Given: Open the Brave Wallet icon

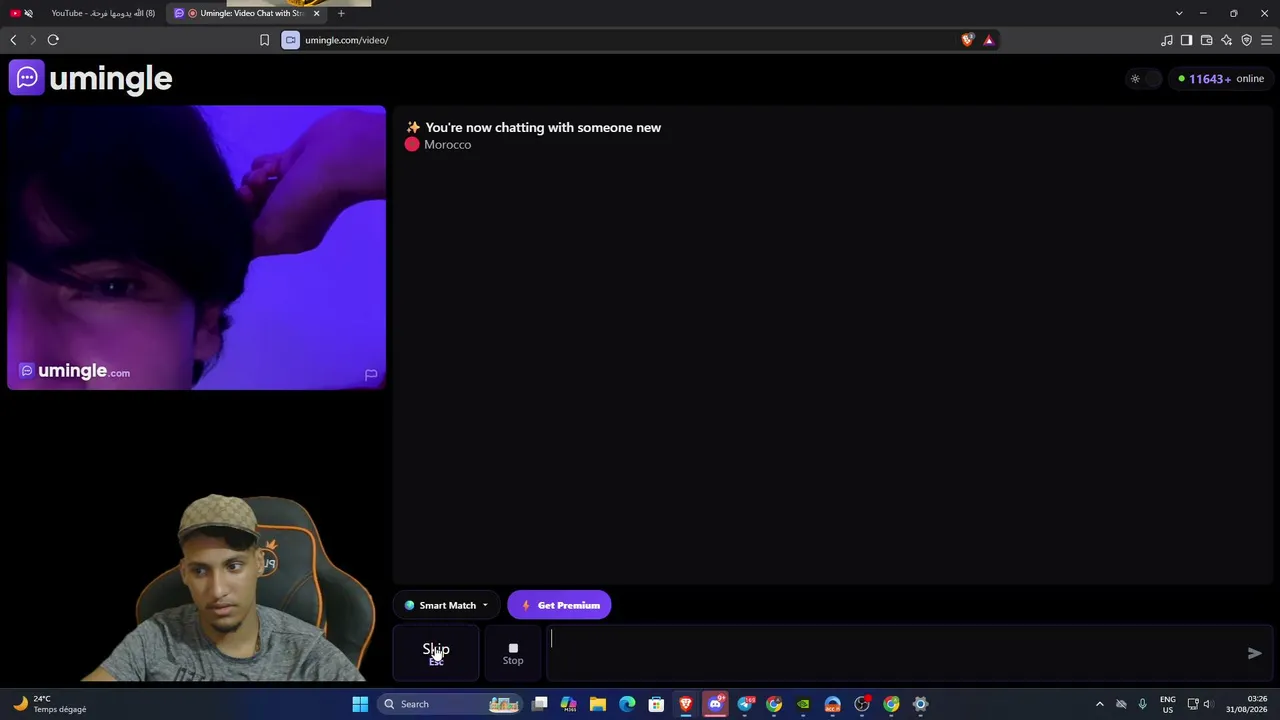Looking at the screenshot, I should click(x=1206, y=40).
